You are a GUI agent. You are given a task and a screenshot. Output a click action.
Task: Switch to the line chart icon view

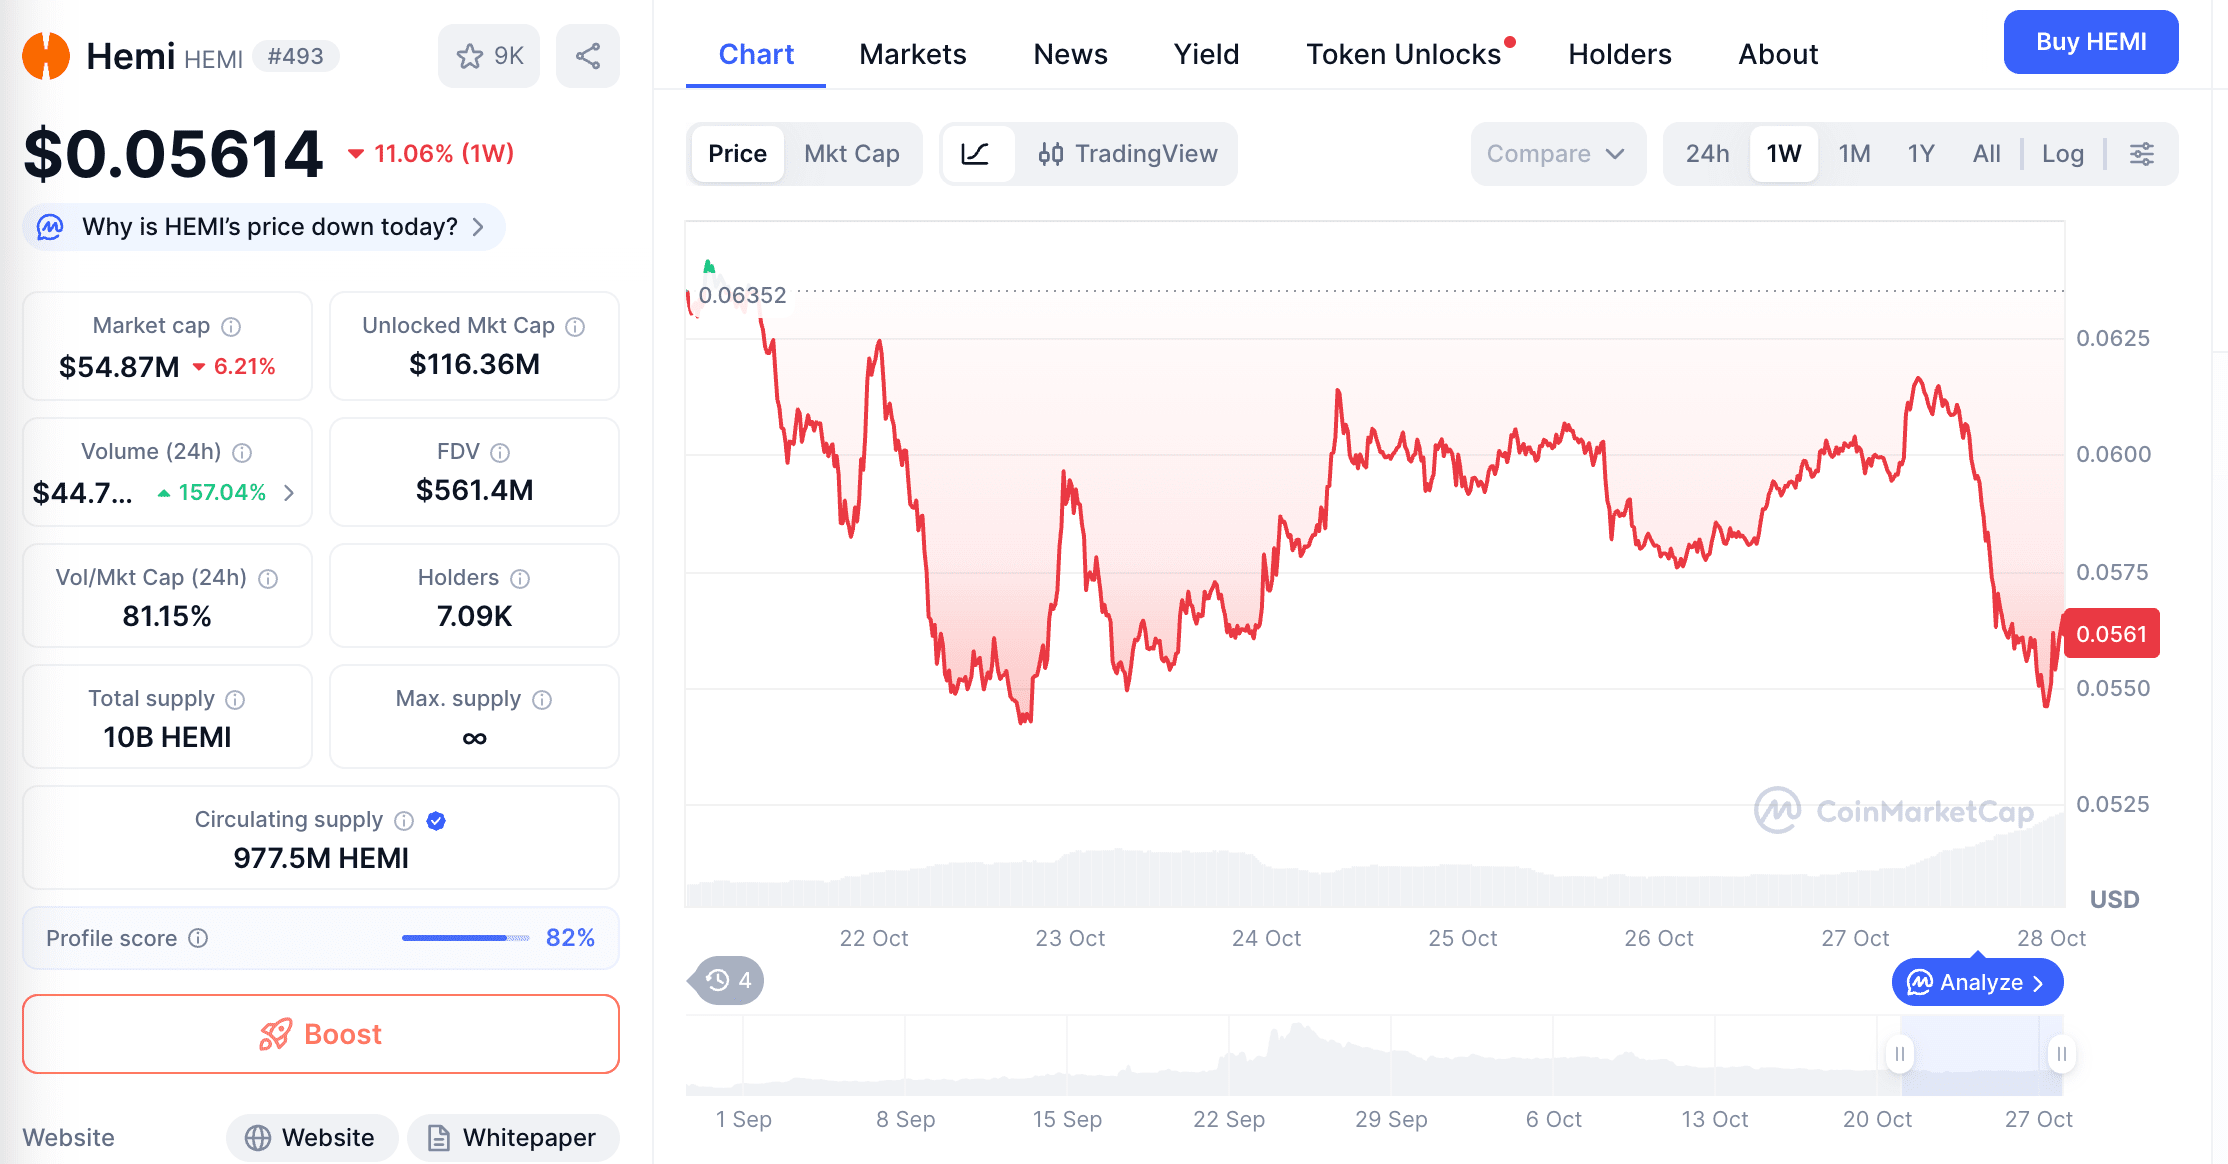pyautogui.click(x=975, y=154)
